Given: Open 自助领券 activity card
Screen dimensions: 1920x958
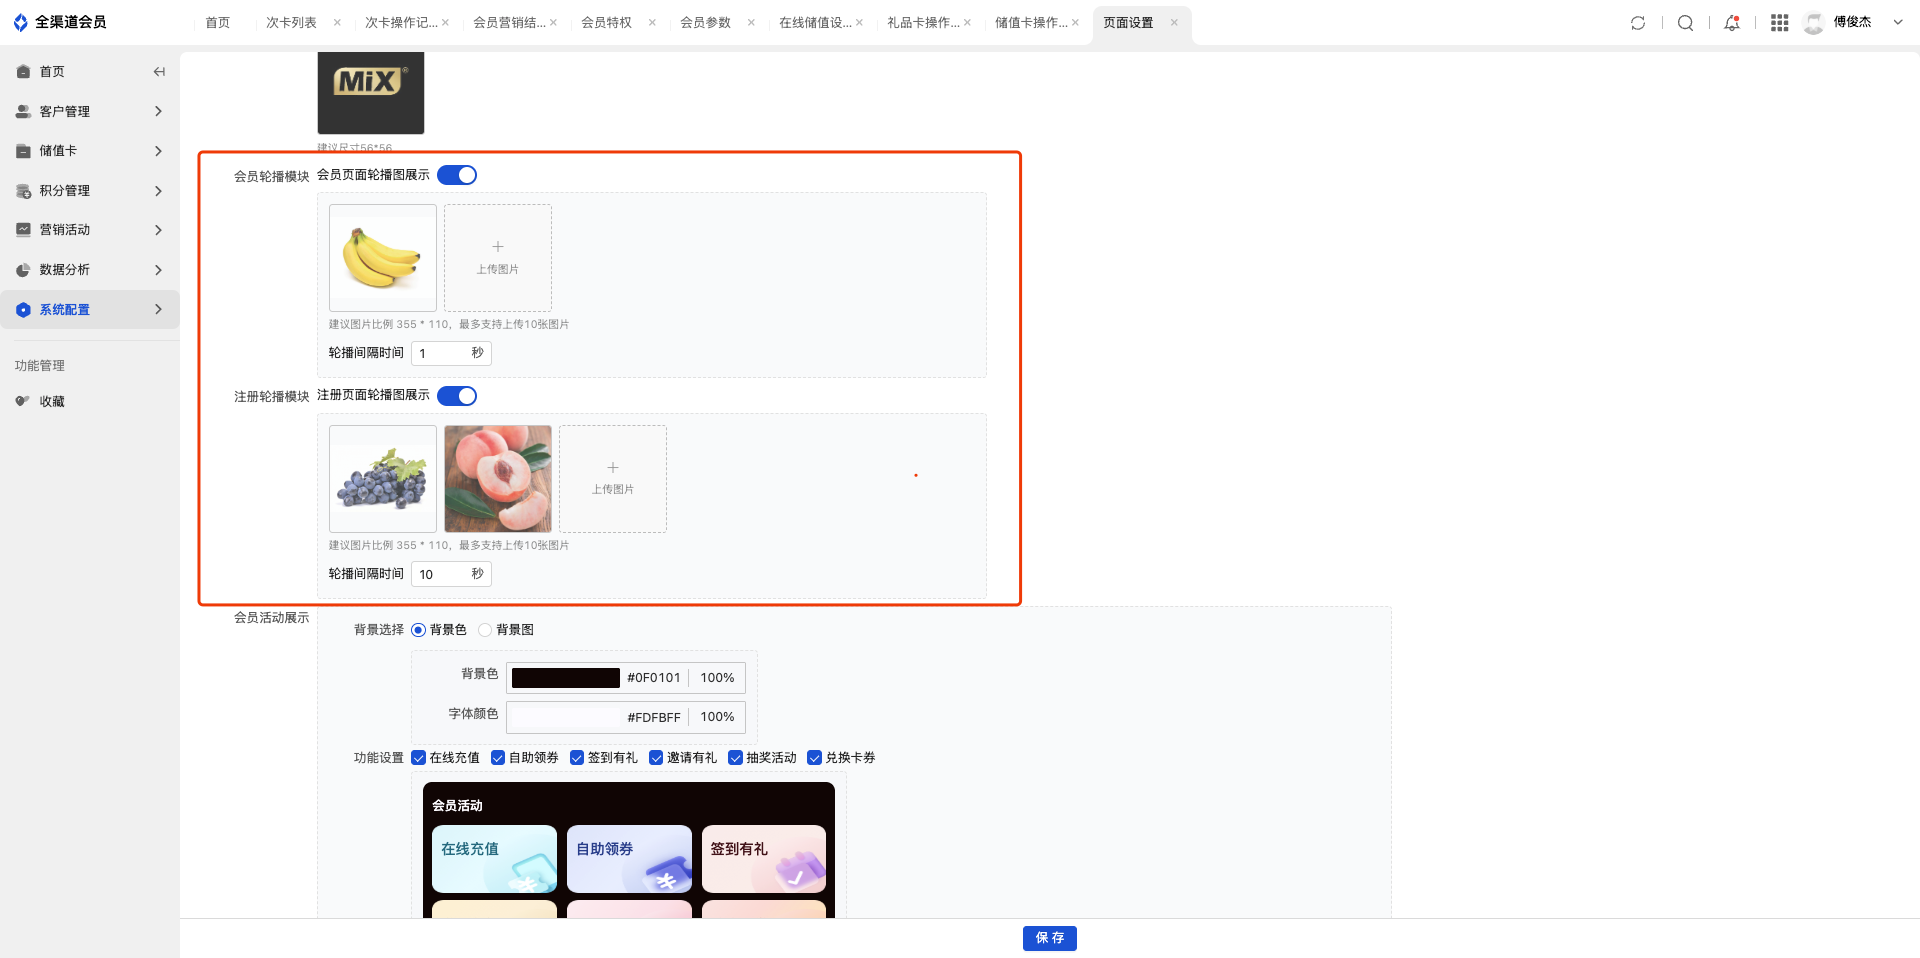Looking at the screenshot, I should click(629, 859).
